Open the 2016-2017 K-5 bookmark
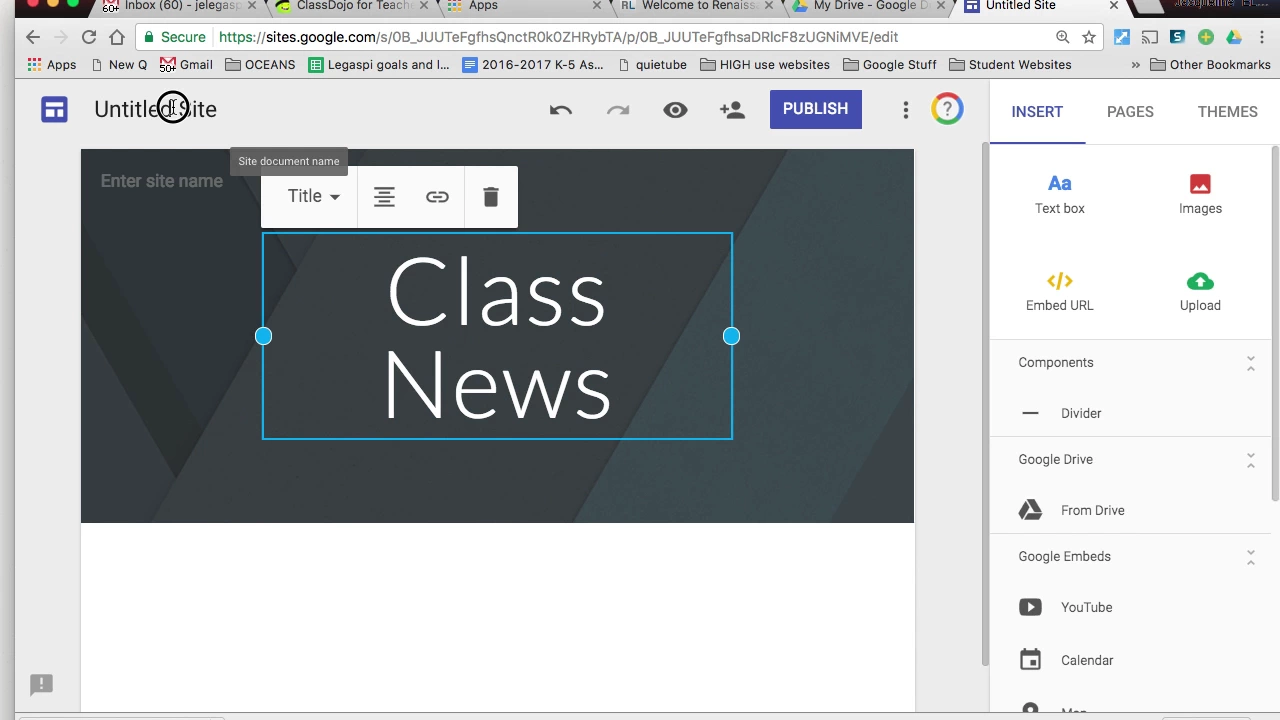The width and height of the screenshot is (1280, 720). (x=533, y=65)
